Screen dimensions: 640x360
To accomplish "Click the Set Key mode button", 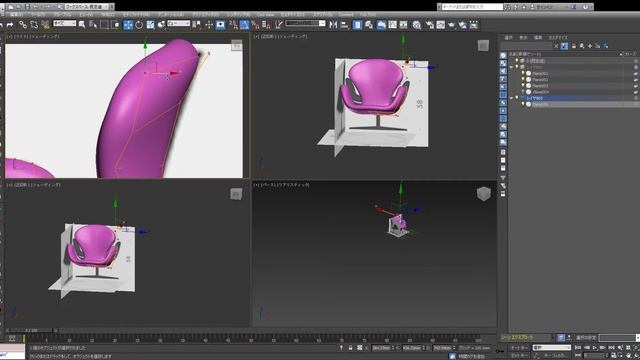I will tap(519, 356).
